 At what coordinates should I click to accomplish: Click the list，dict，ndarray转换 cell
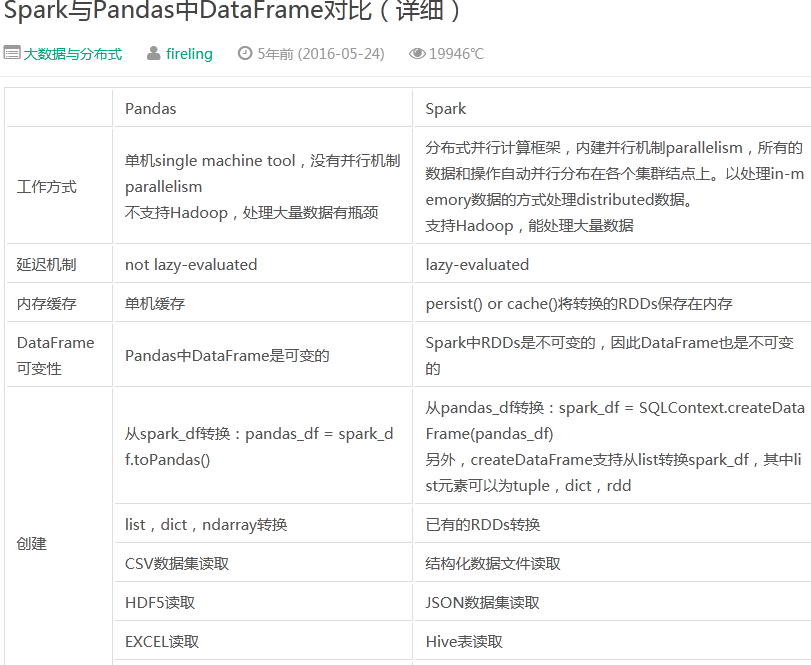263,524
